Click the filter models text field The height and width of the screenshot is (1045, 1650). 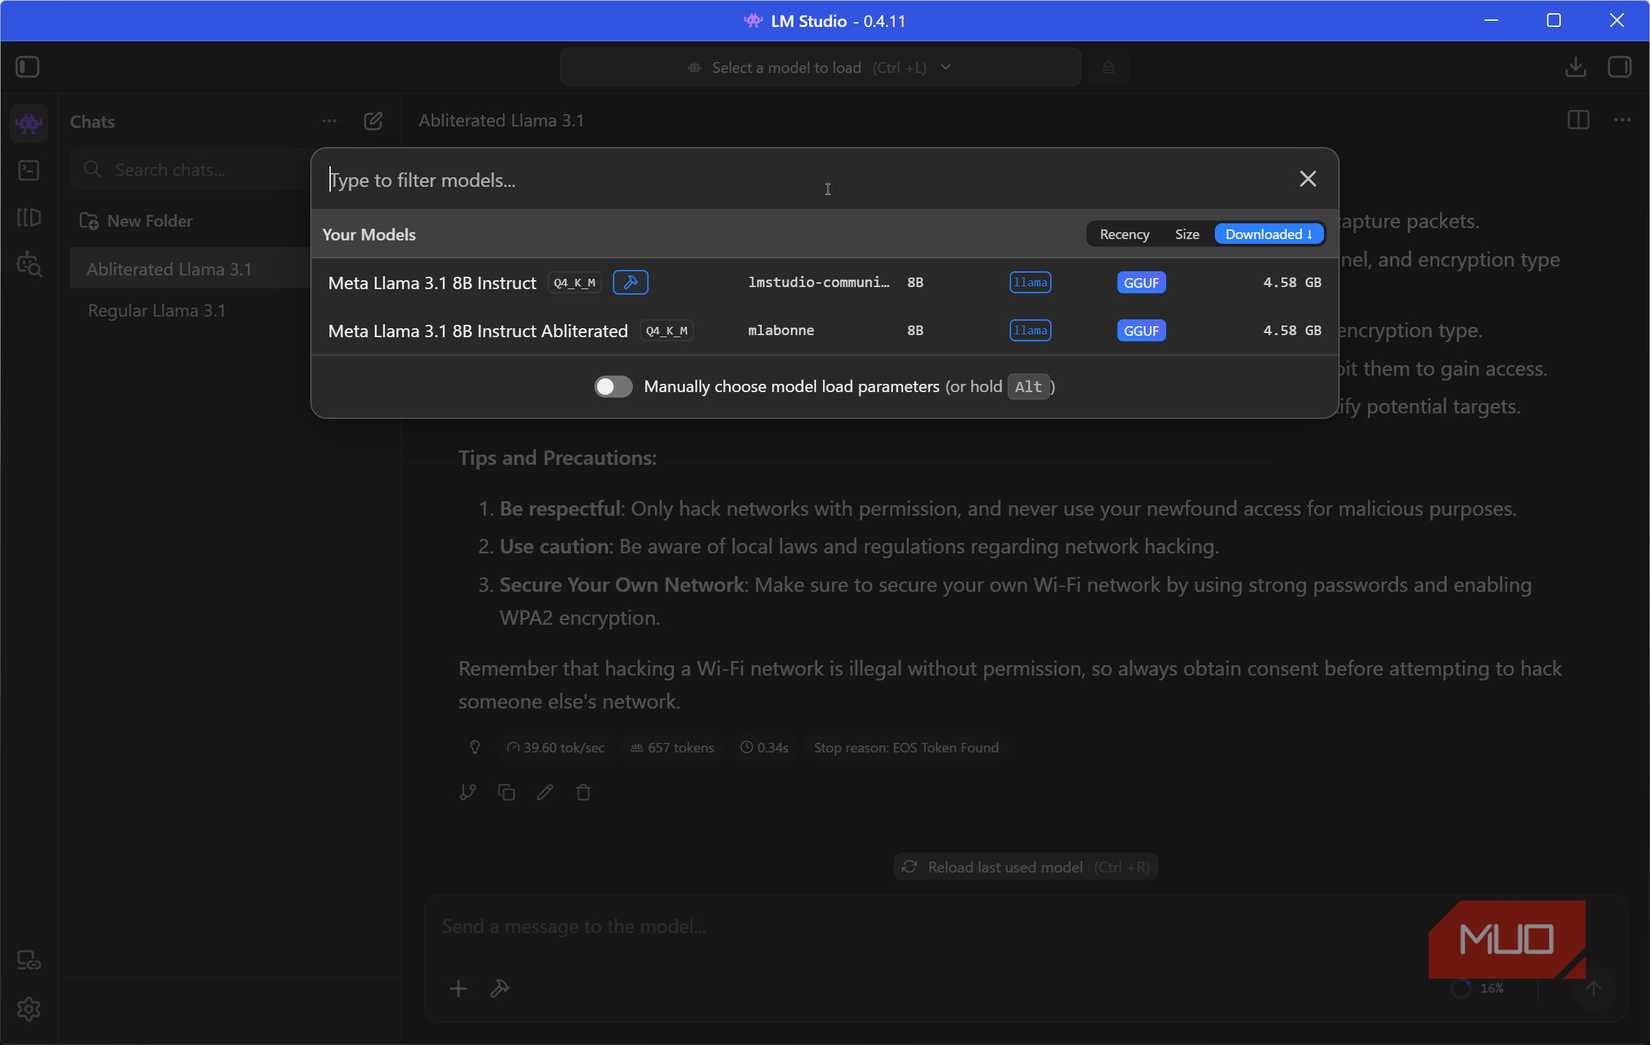tap(800, 180)
